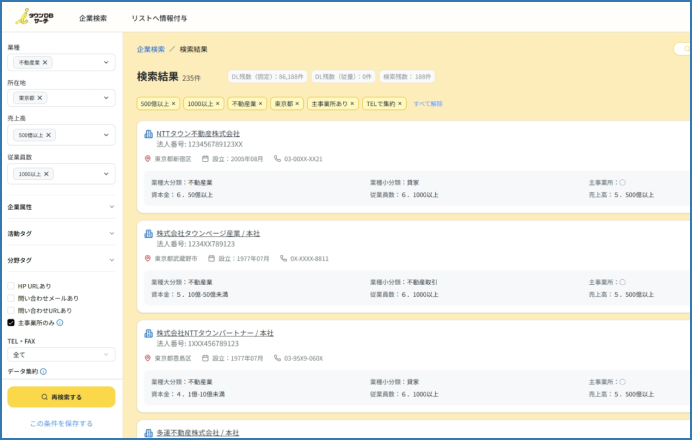This screenshot has width=692, height=440.
Task: Open the TEL・FAX 全て dropdown
Action: click(61, 354)
